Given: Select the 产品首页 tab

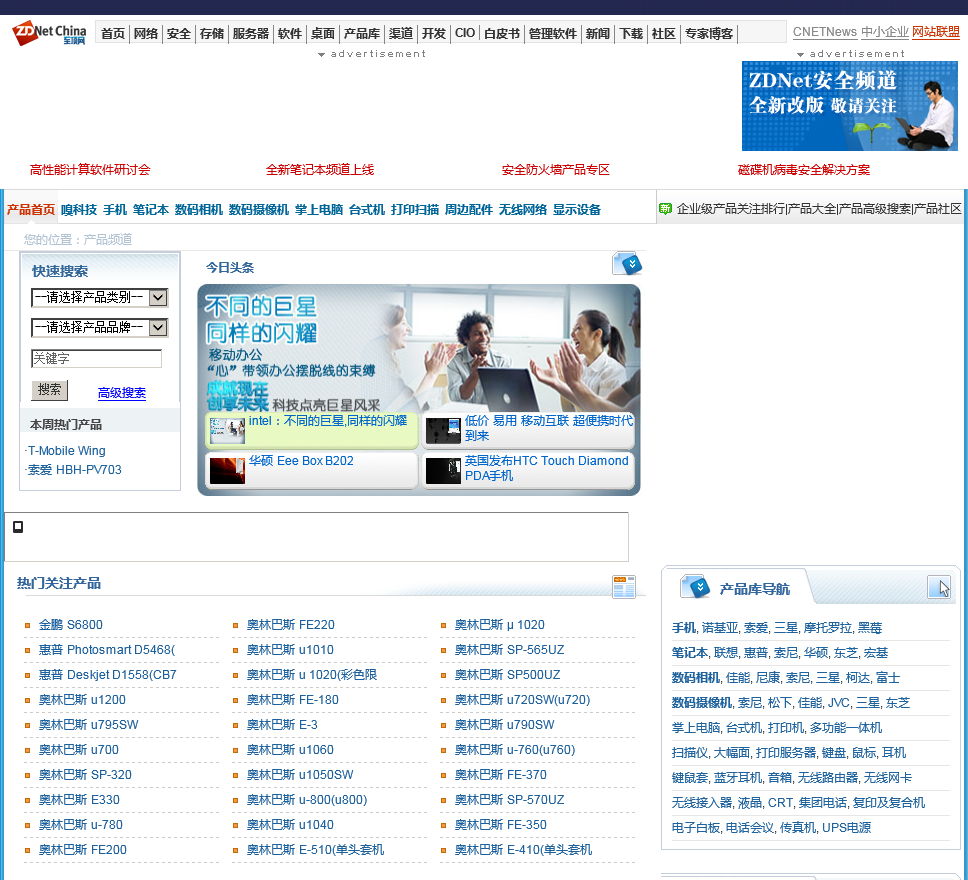Looking at the screenshot, I should [31, 210].
